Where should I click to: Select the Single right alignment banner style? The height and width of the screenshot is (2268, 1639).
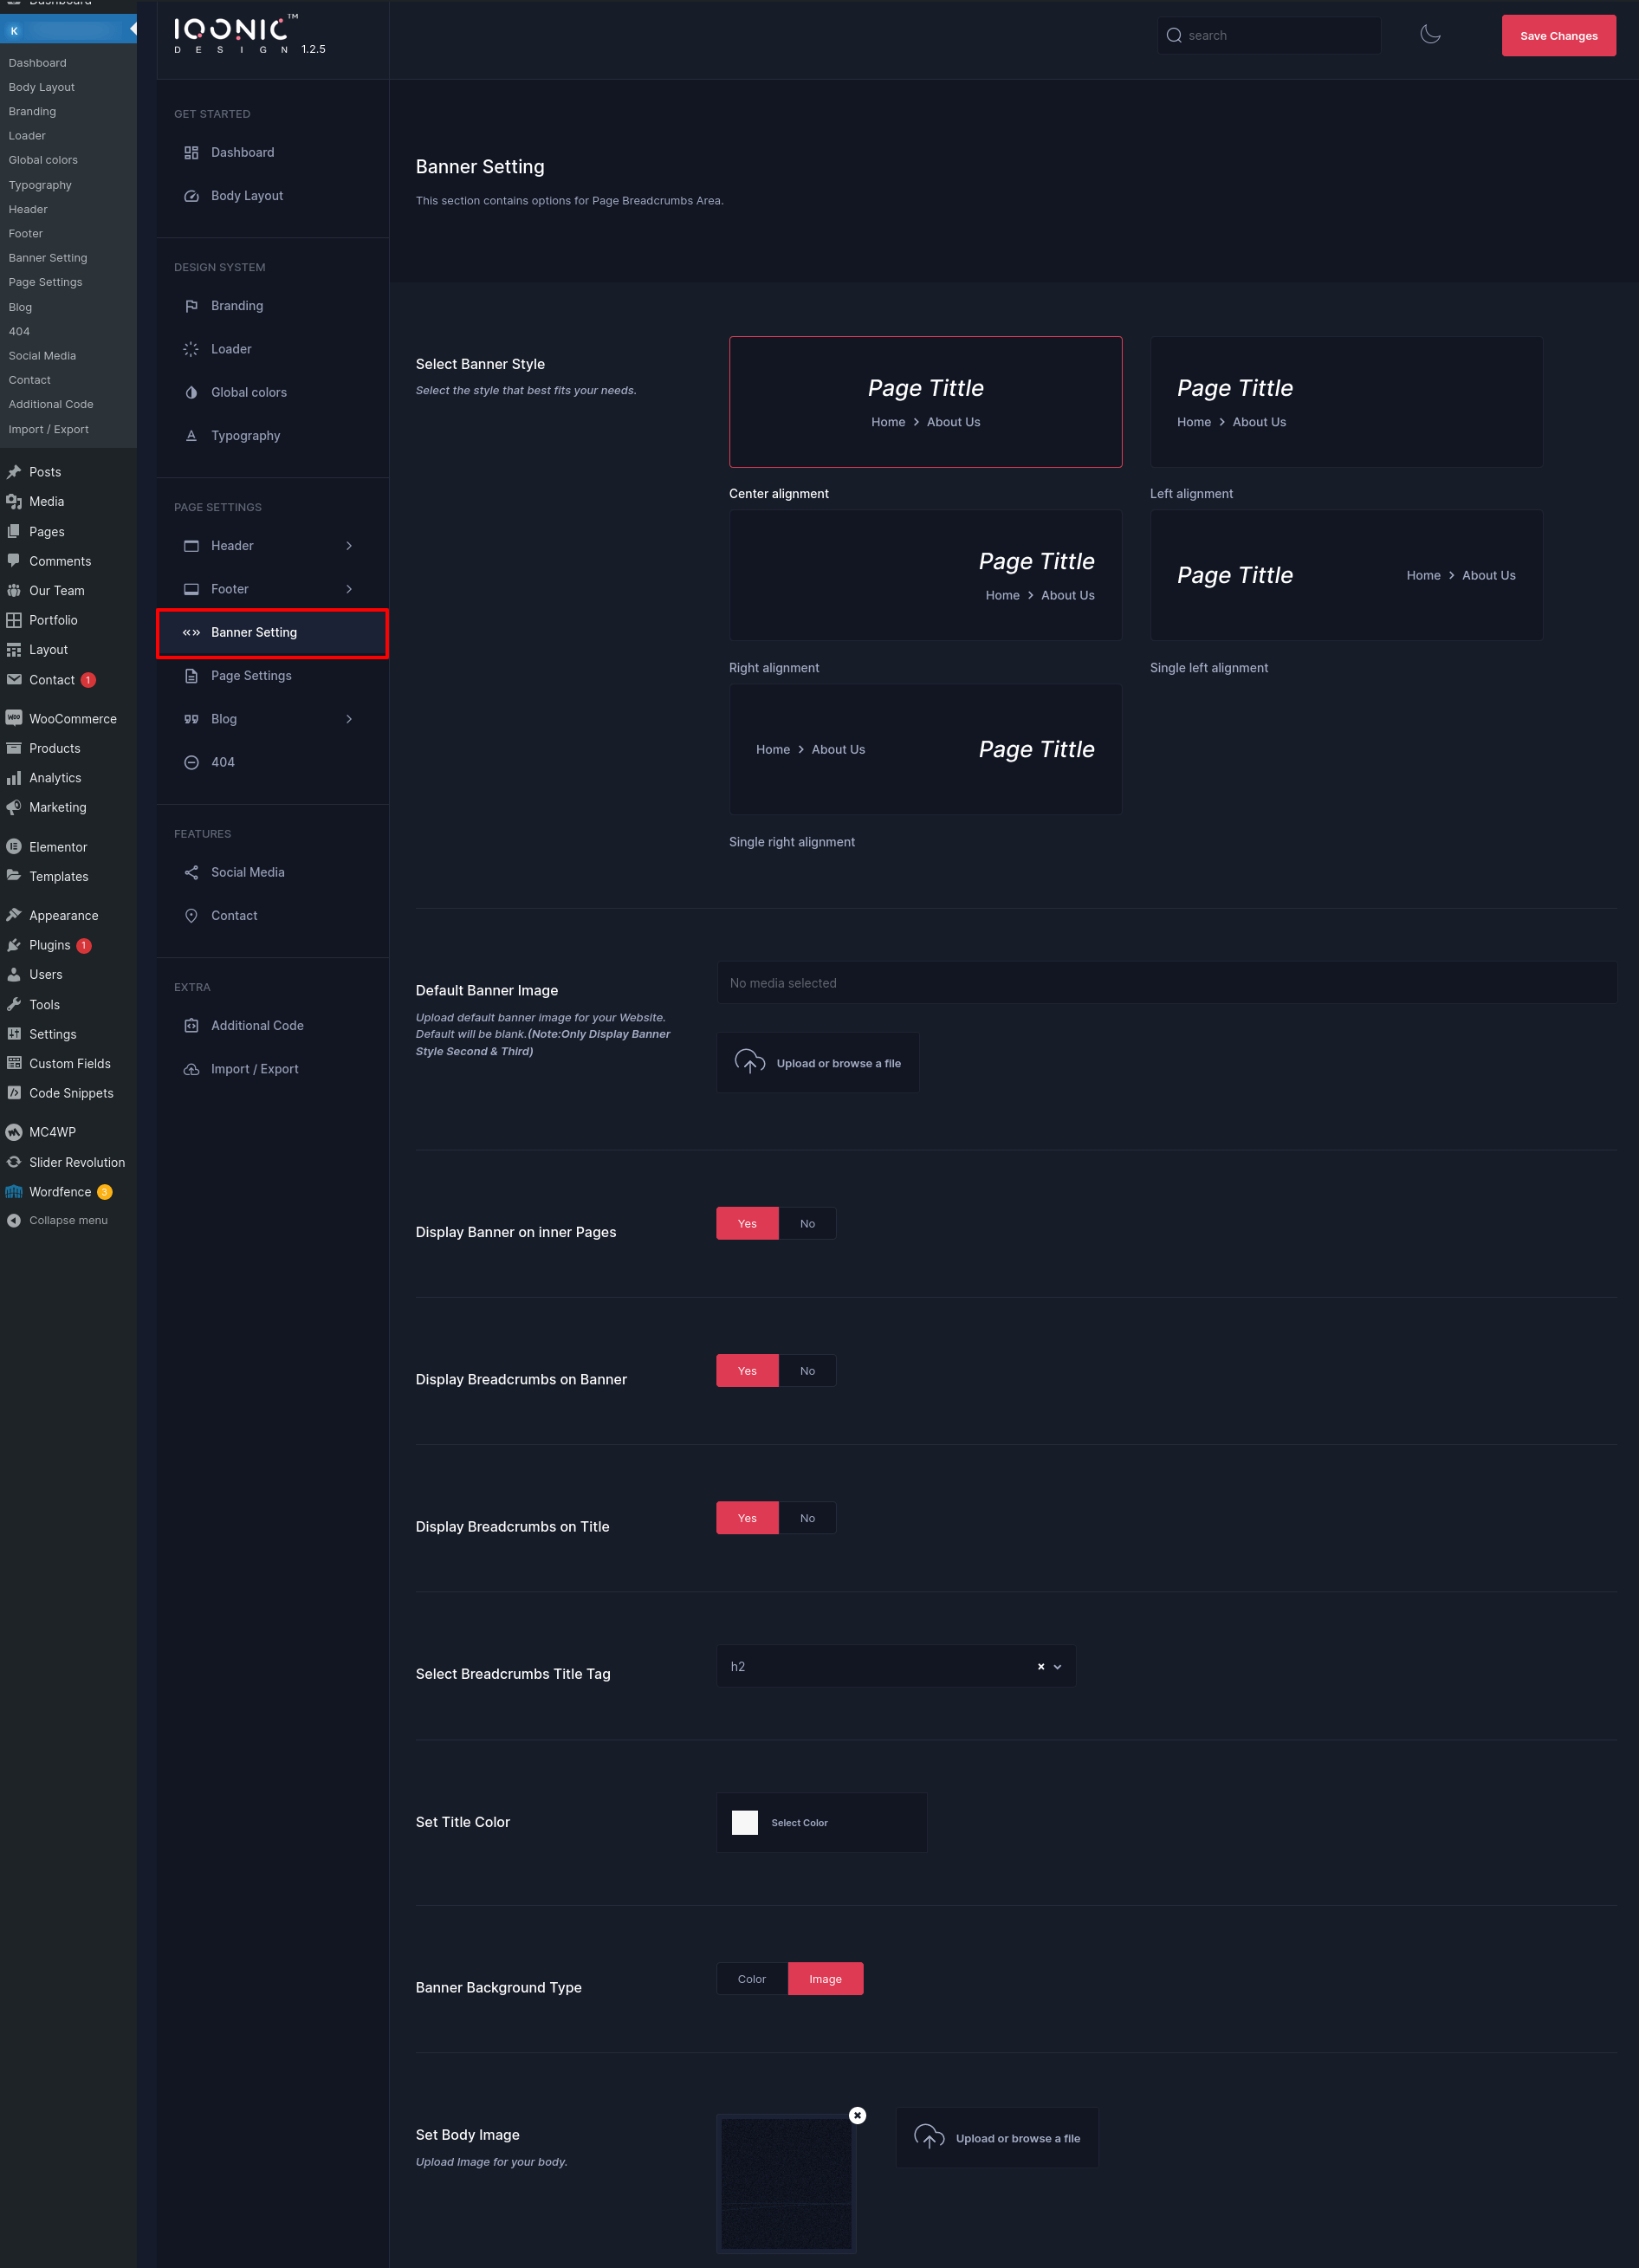point(925,749)
